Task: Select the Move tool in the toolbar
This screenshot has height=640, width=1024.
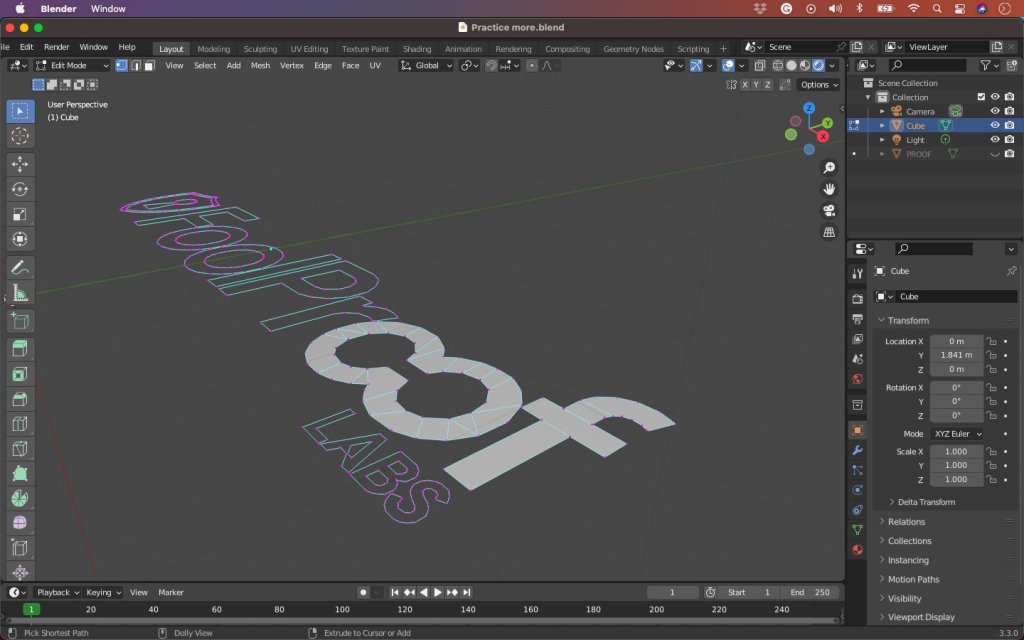Action: 20,164
